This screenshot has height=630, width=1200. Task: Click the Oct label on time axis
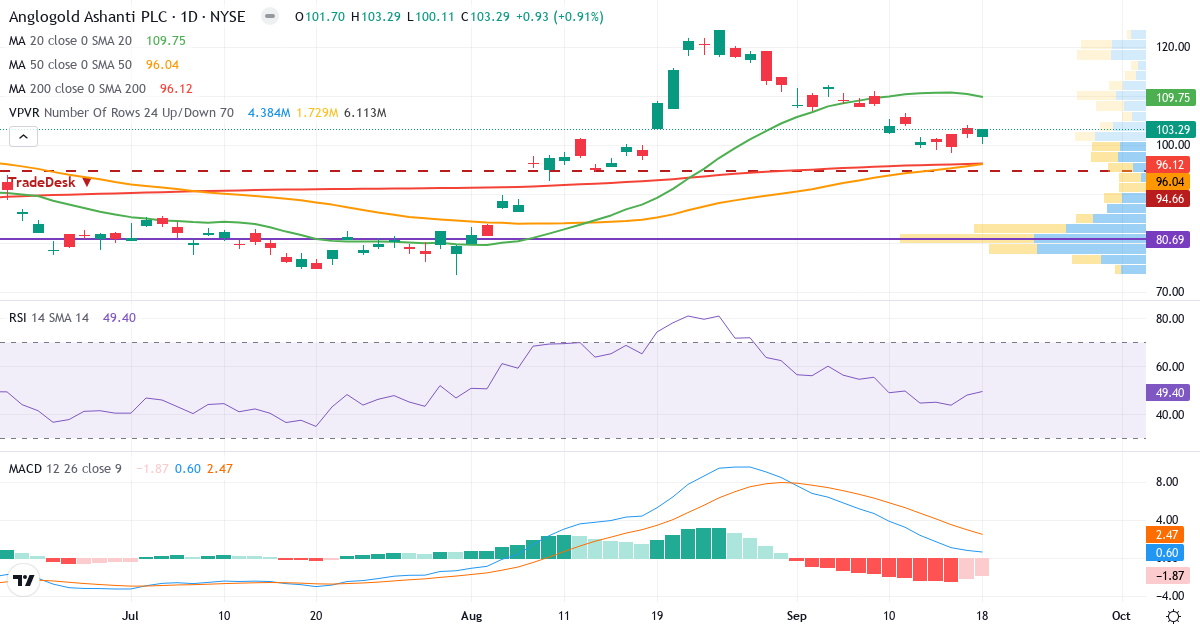click(1121, 616)
